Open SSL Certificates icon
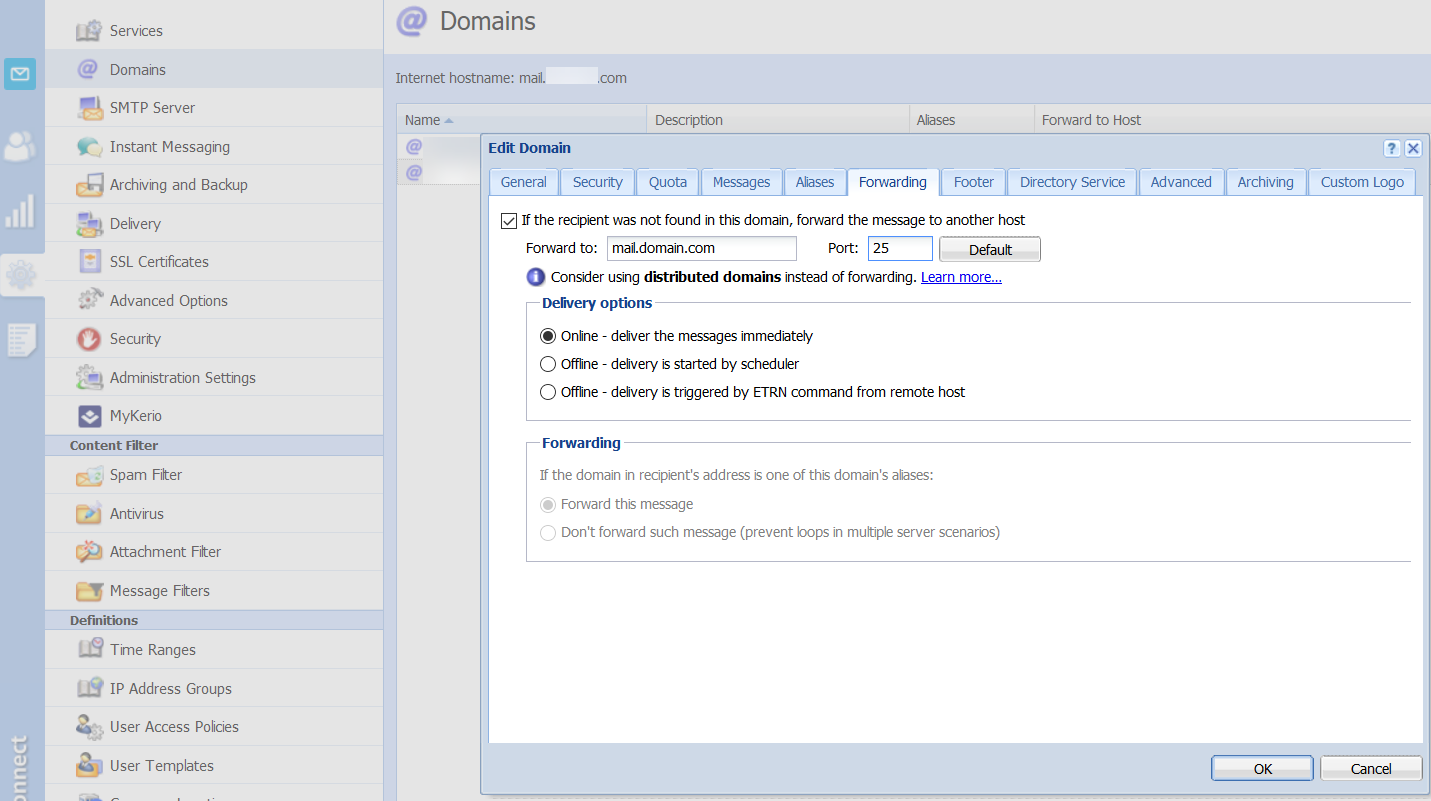This screenshot has height=801, width=1431. point(89,262)
